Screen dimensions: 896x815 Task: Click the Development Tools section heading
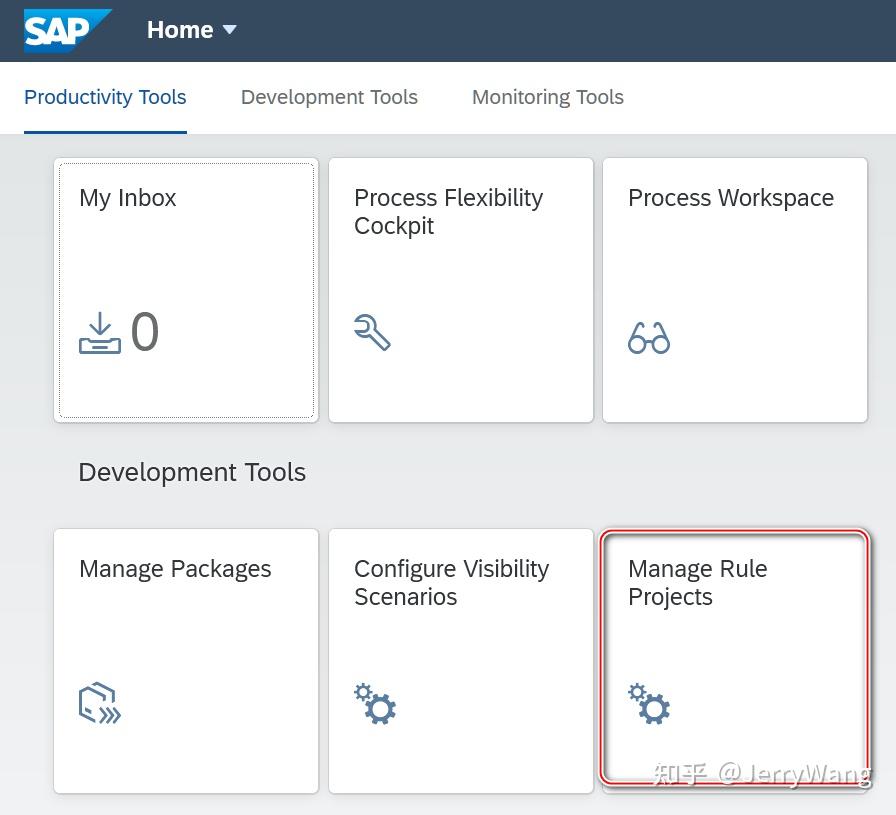[x=192, y=472]
